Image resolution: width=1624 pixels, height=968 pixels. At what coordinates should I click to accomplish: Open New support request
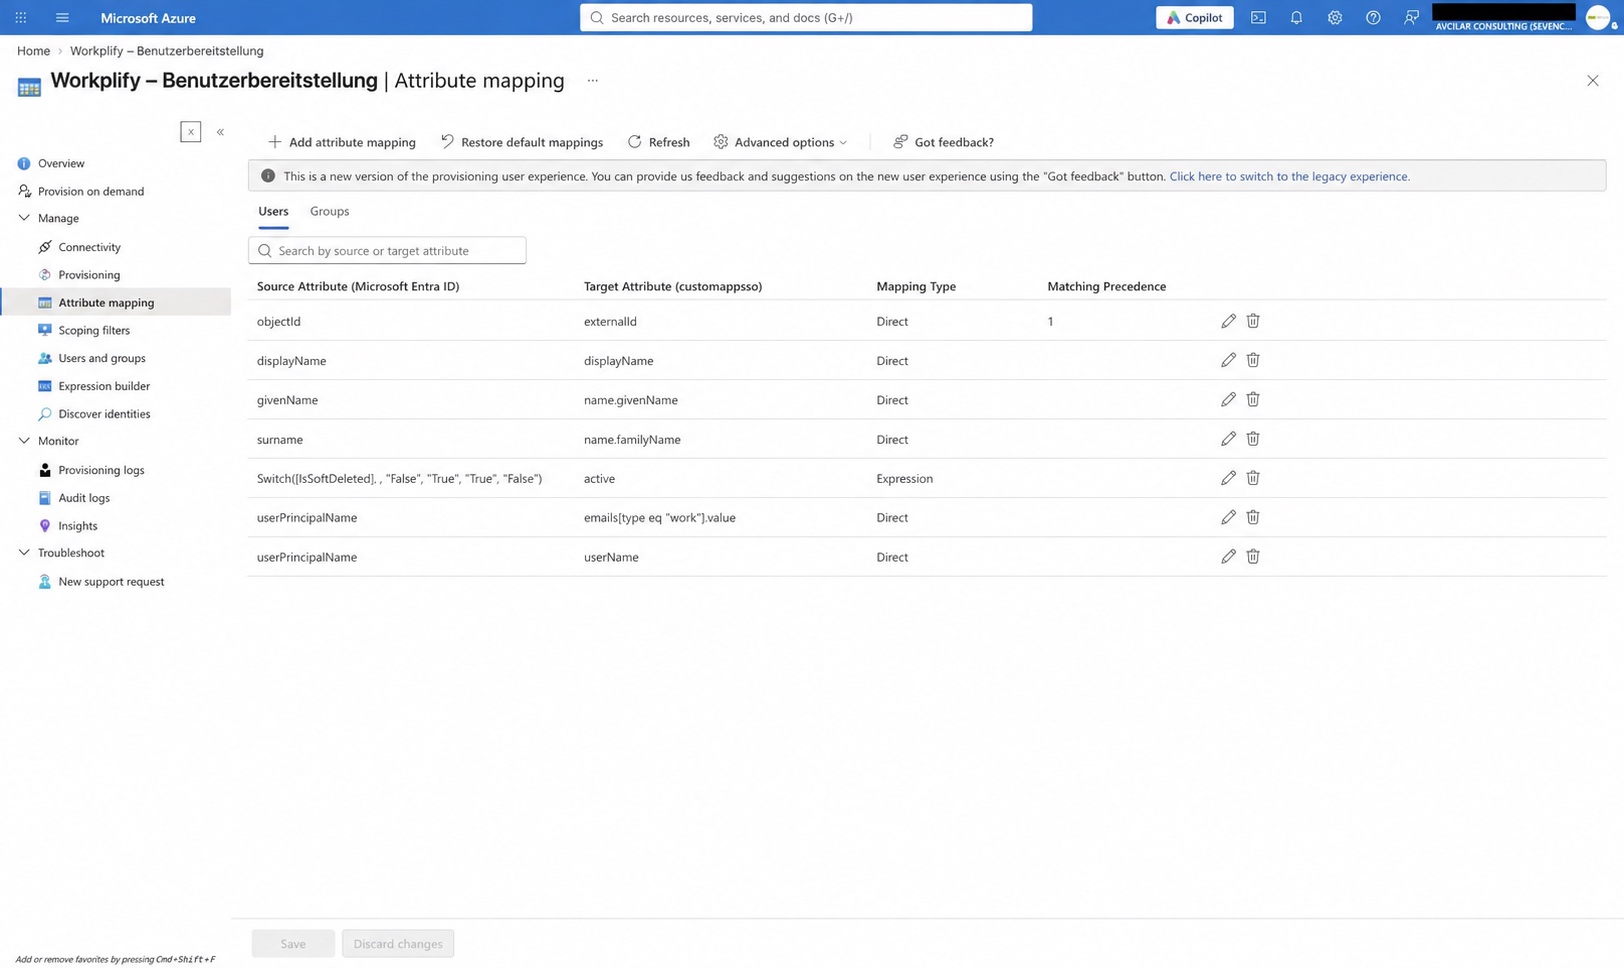click(111, 582)
